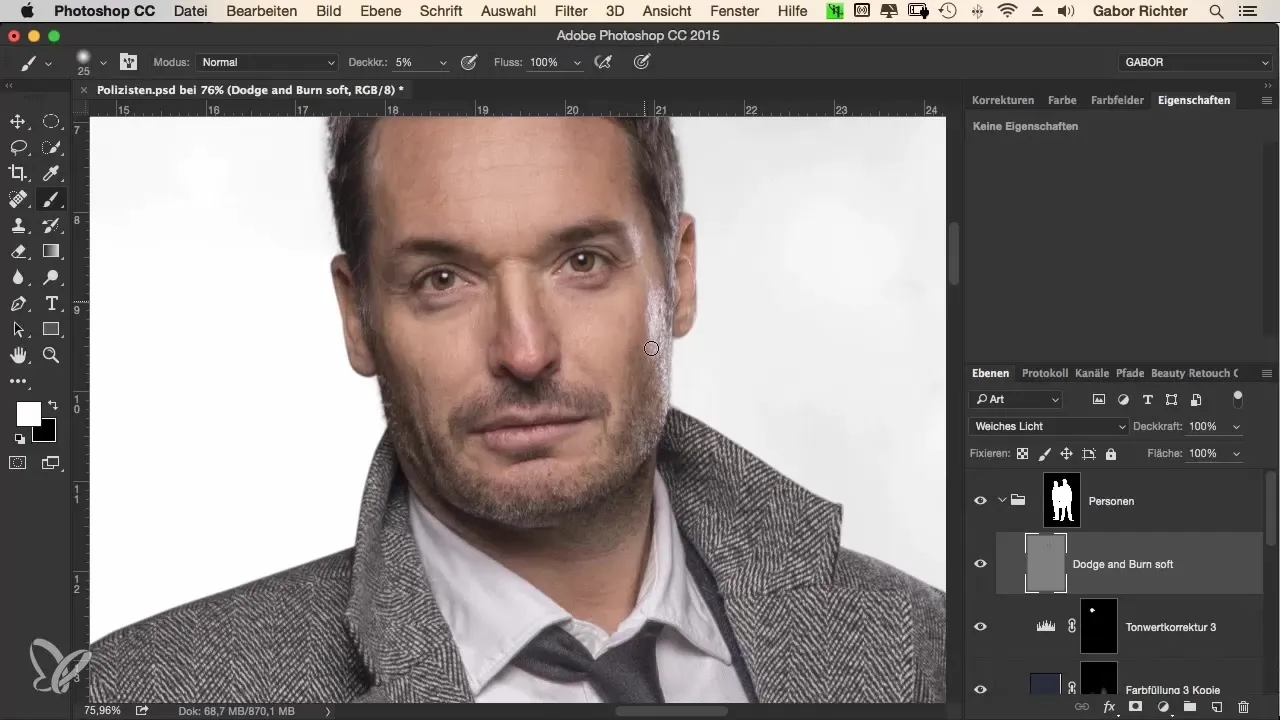This screenshot has width=1280, height=720.
Task: Select the Healing Brush tool
Action: 18,199
